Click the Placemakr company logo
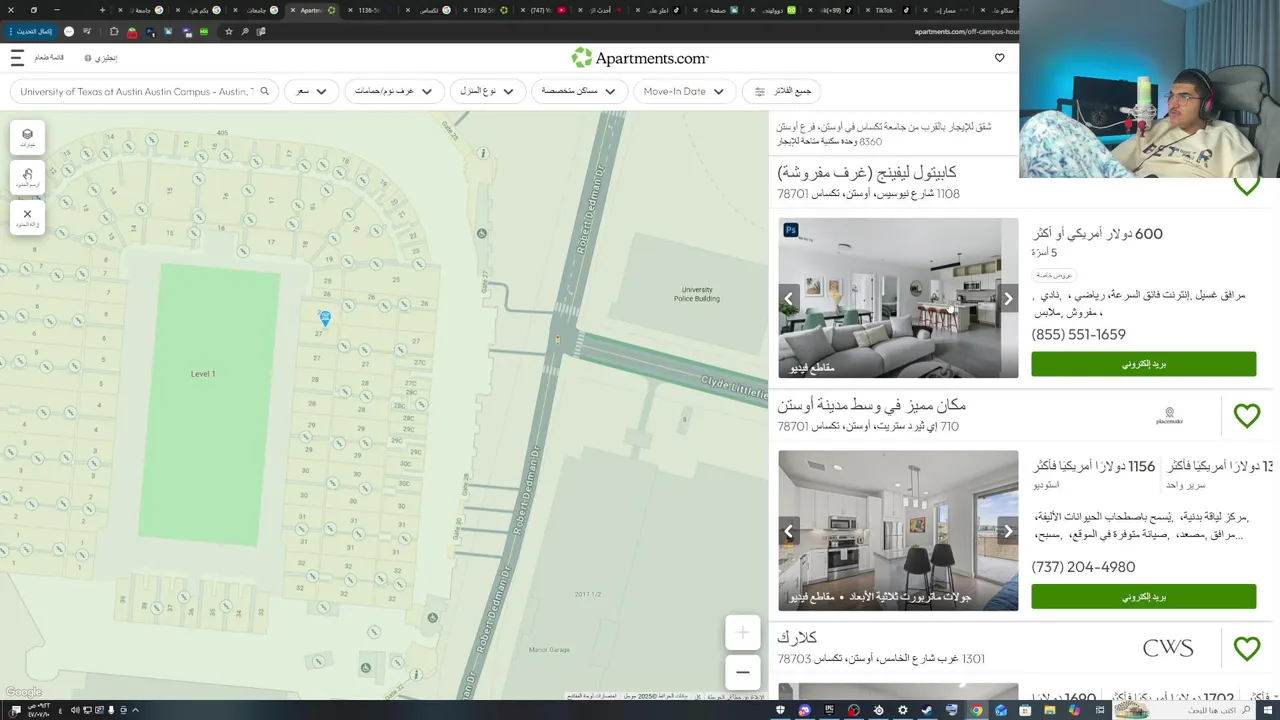The width and height of the screenshot is (1280, 720). click(1169, 415)
